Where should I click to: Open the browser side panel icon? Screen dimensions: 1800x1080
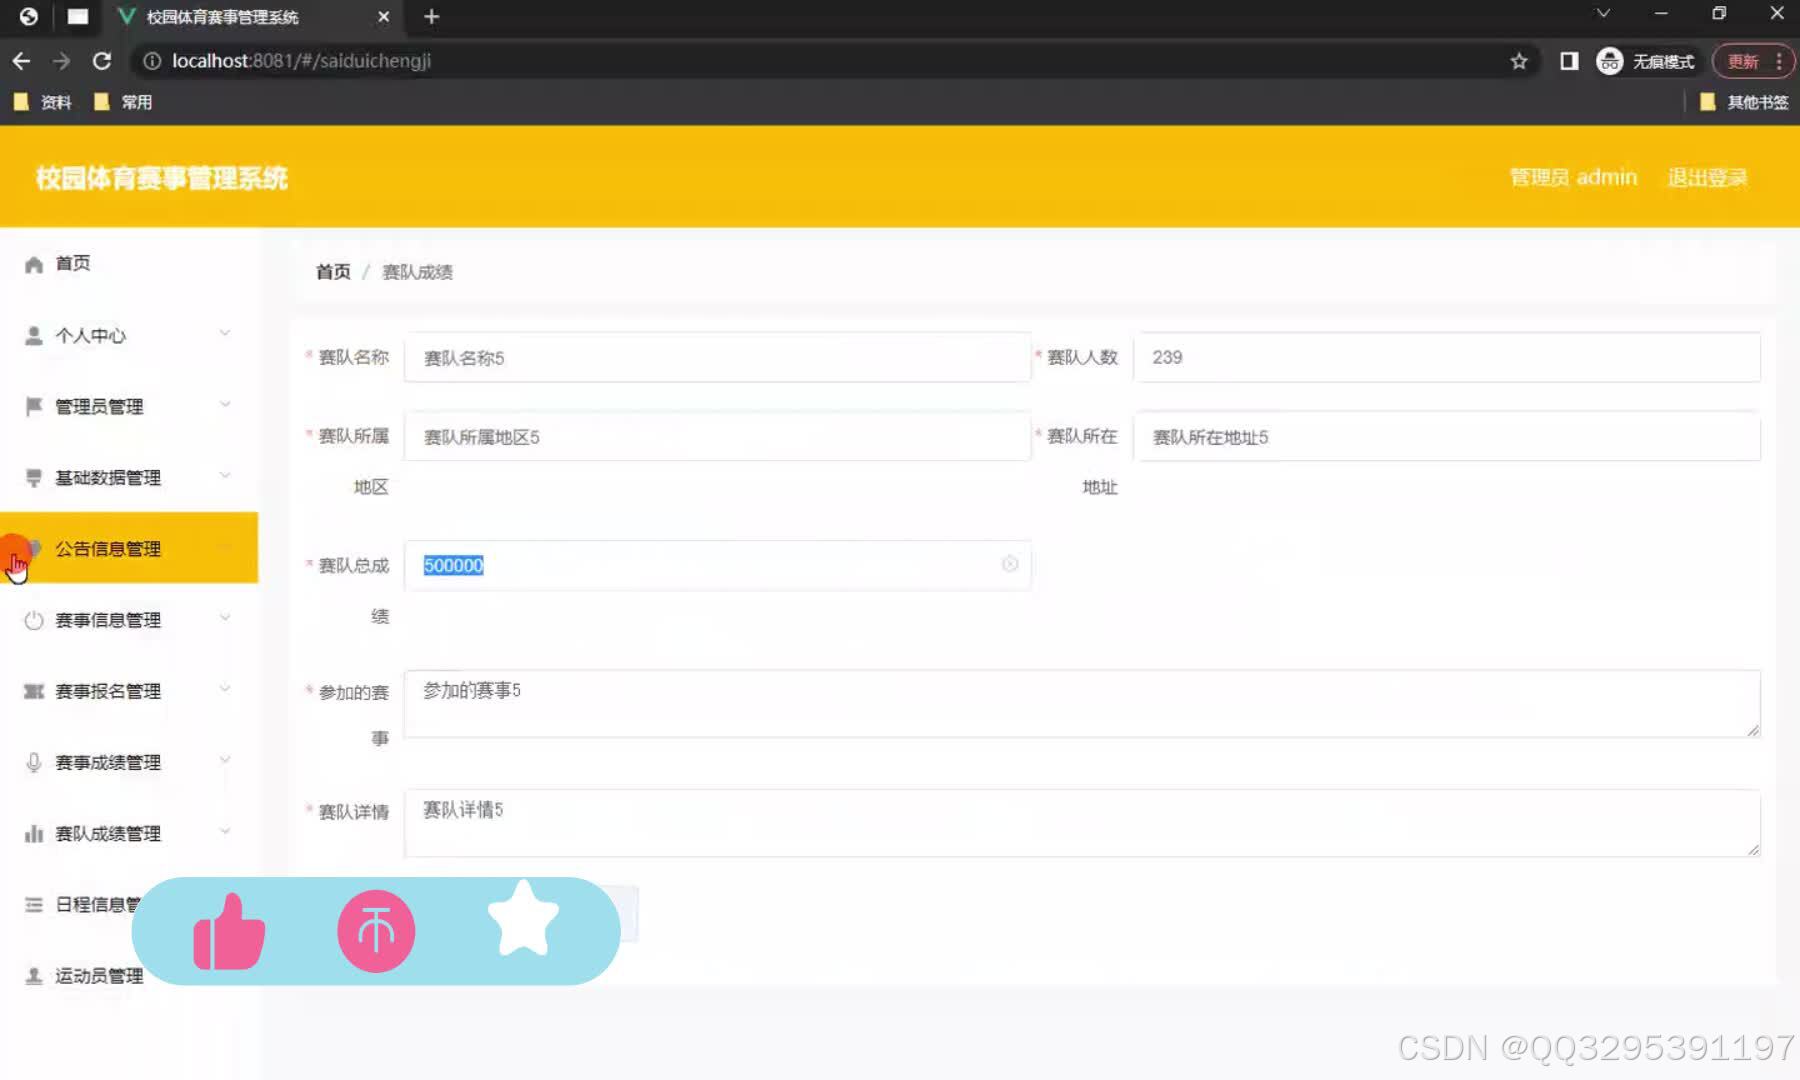[x=1569, y=61]
